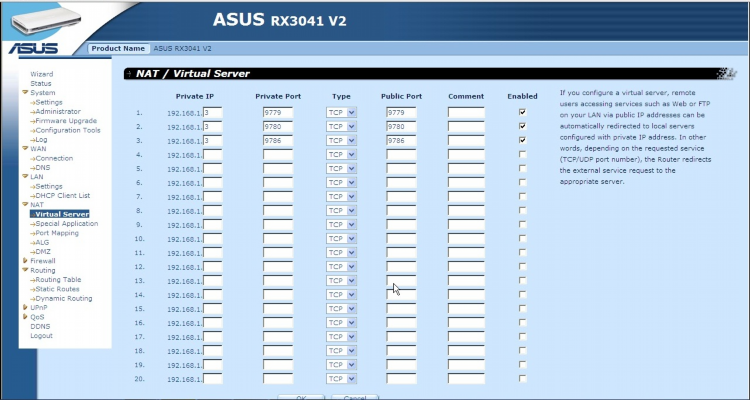Image resolution: width=750 pixels, height=400 pixels.
Task: Log out of the router
Action: click(41, 336)
